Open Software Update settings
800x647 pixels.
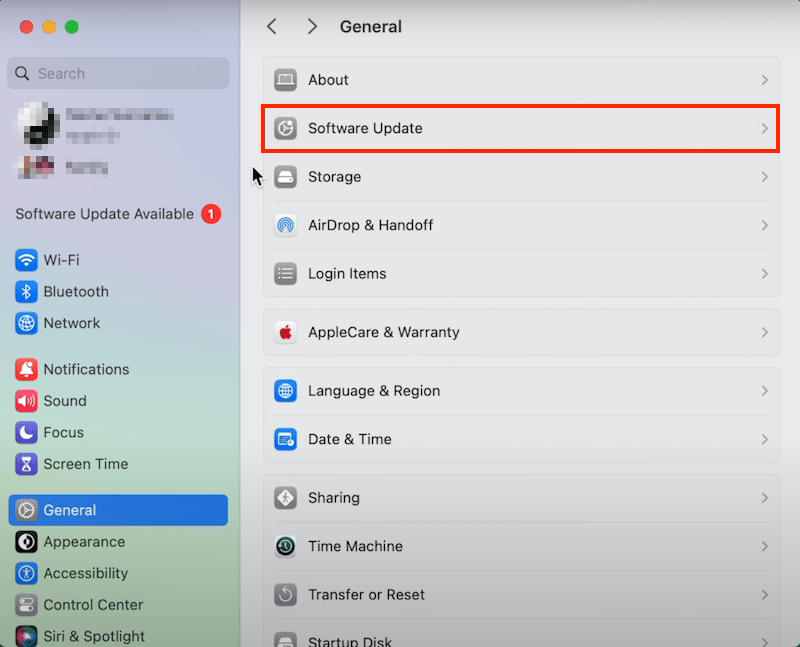520,128
